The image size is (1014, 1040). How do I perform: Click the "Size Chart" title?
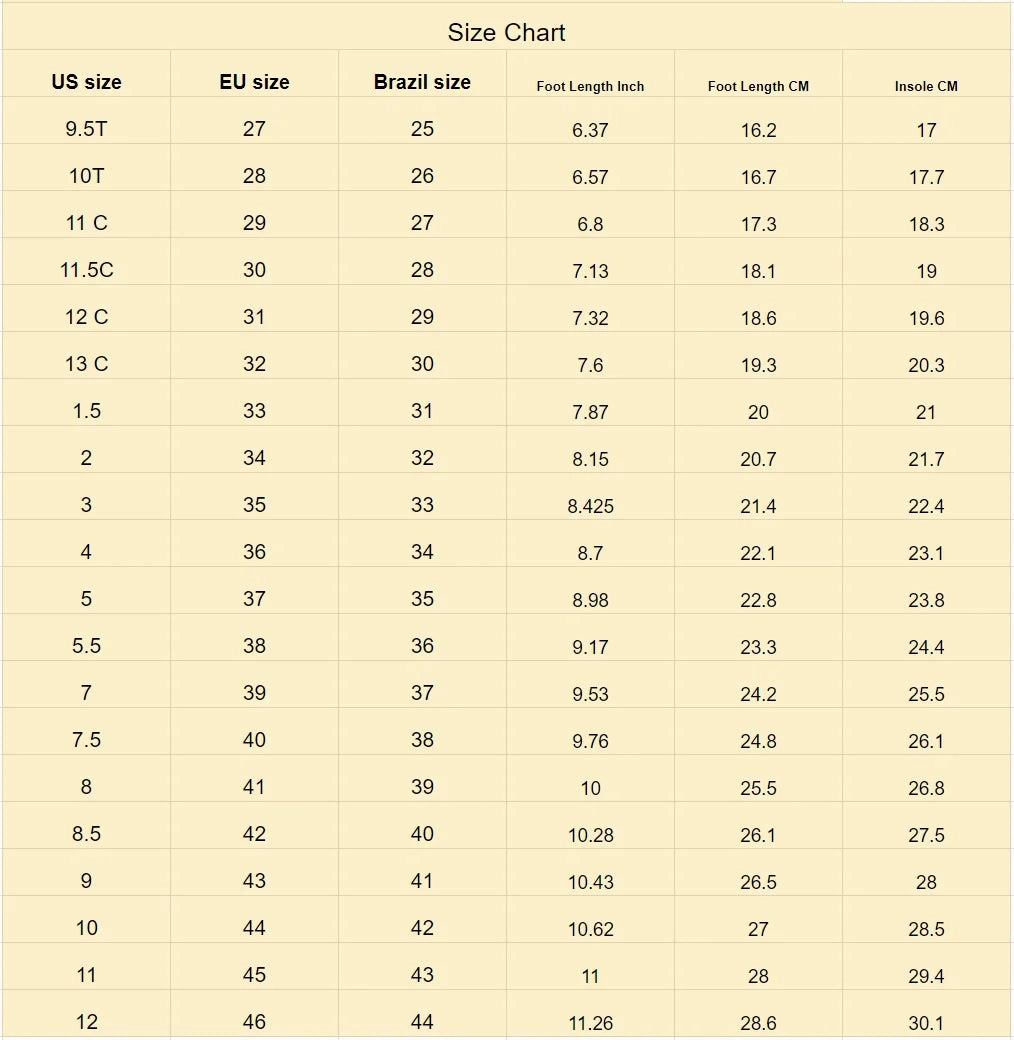[506, 33]
